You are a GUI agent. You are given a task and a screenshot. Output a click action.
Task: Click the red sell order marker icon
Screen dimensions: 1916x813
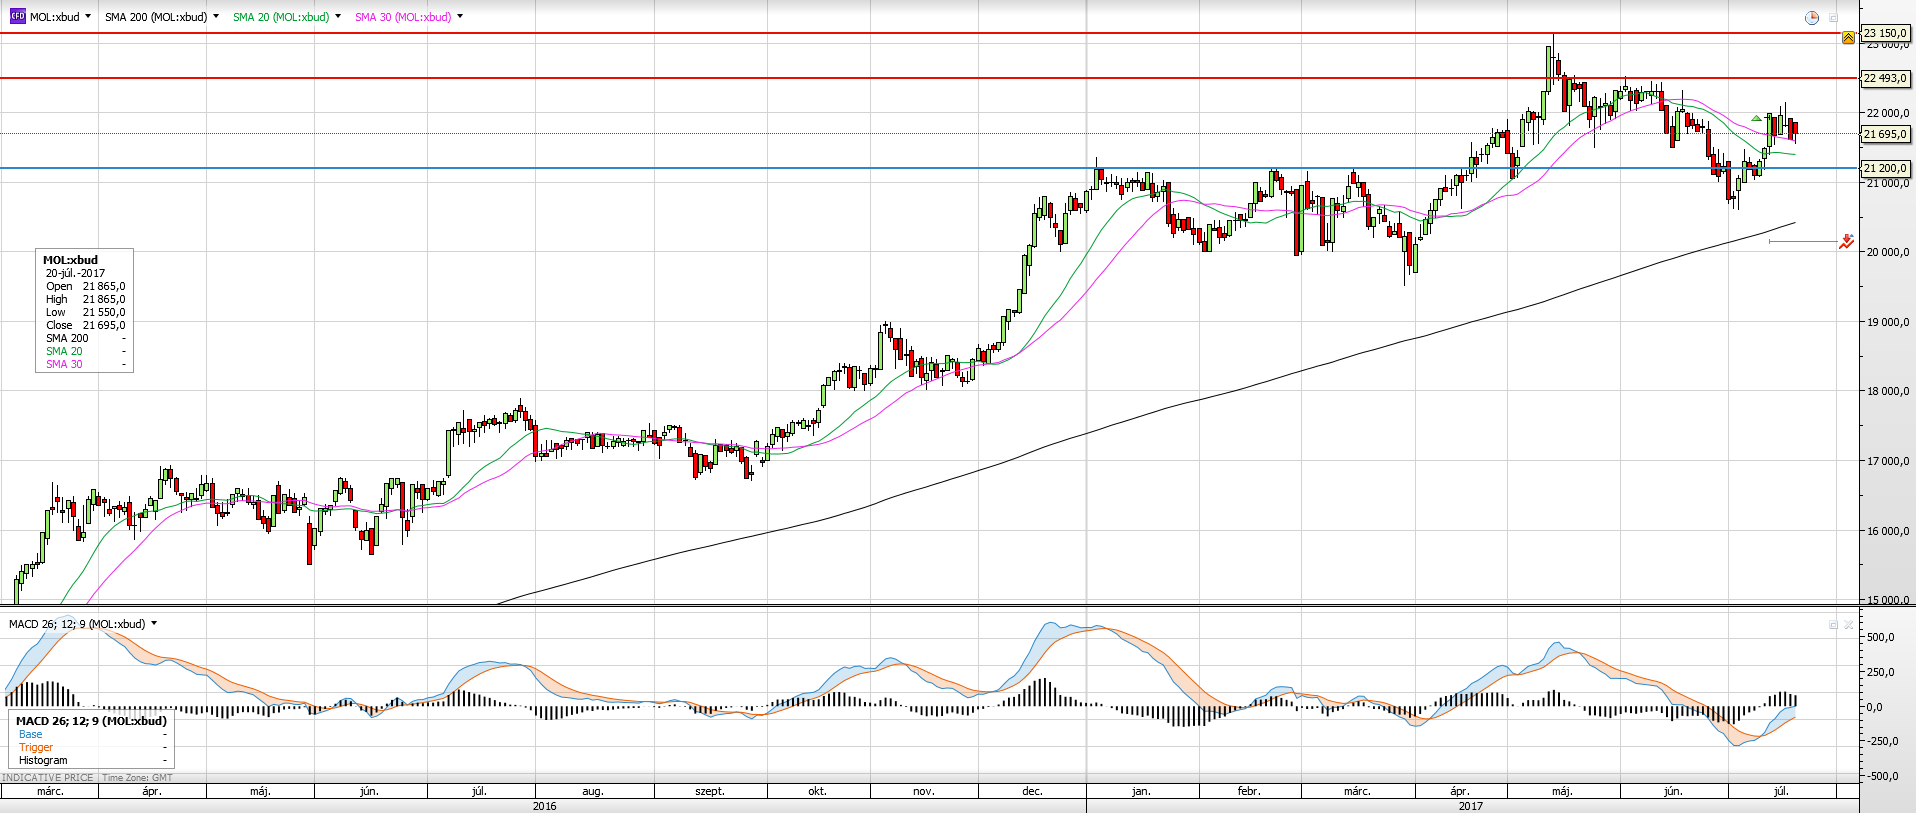click(1846, 241)
